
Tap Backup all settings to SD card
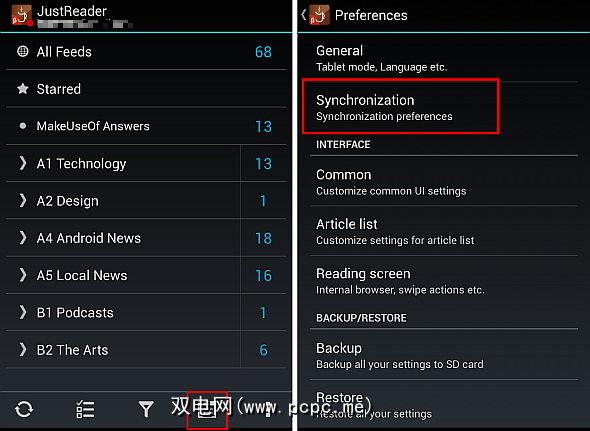444,355
